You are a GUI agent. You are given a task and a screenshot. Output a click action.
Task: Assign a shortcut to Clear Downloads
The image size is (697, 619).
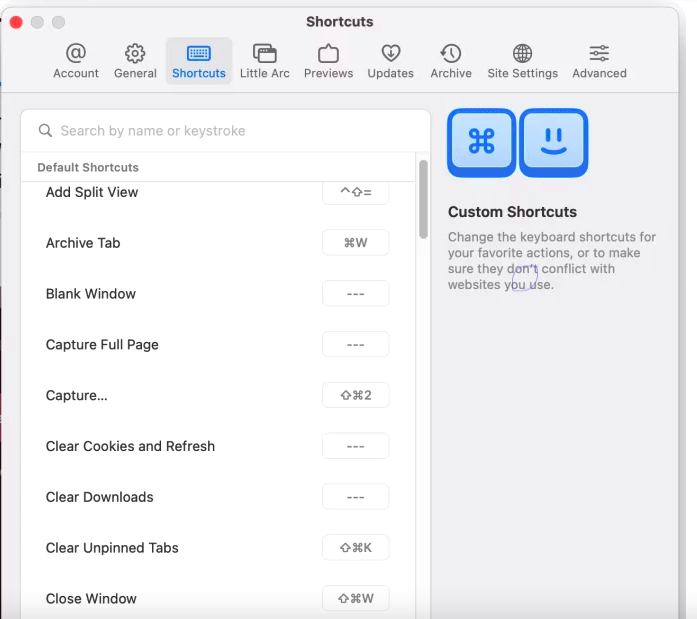tap(355, 497)
